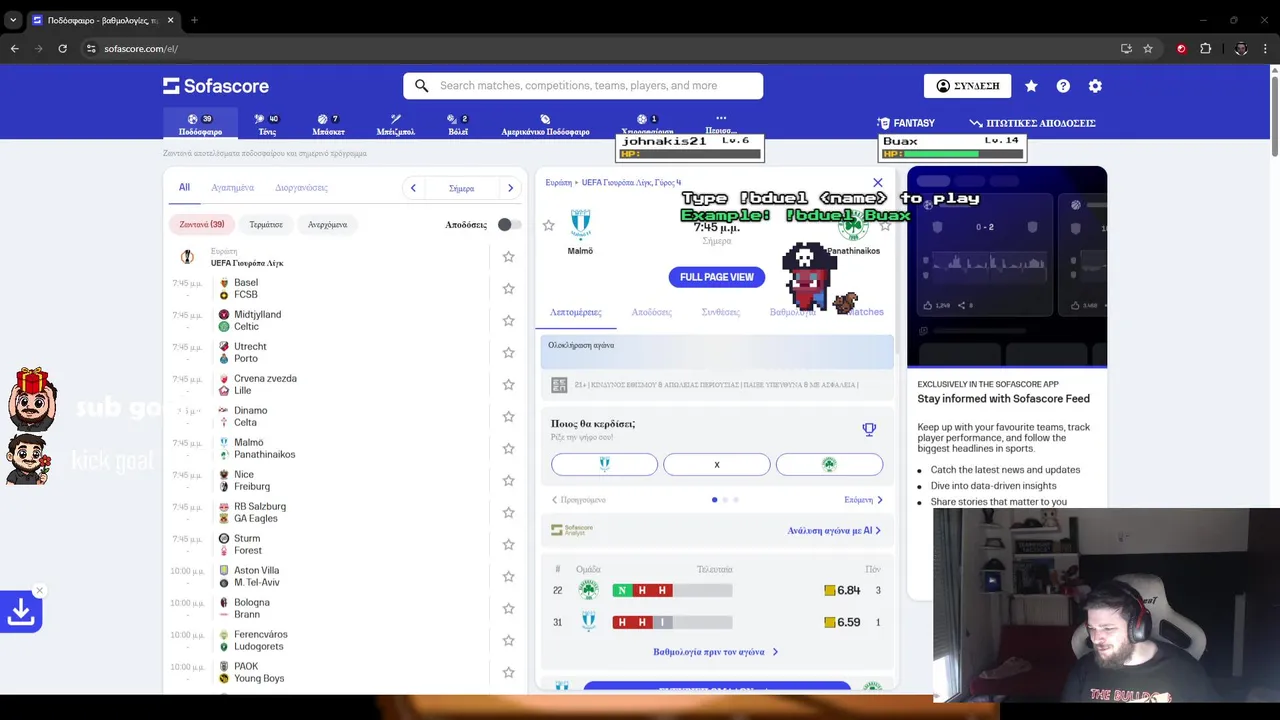The image size is (1280, 720).
Task: Favourite the Utrecht vs Porto match
Action: pyautogui.click(x=508, y=353)
